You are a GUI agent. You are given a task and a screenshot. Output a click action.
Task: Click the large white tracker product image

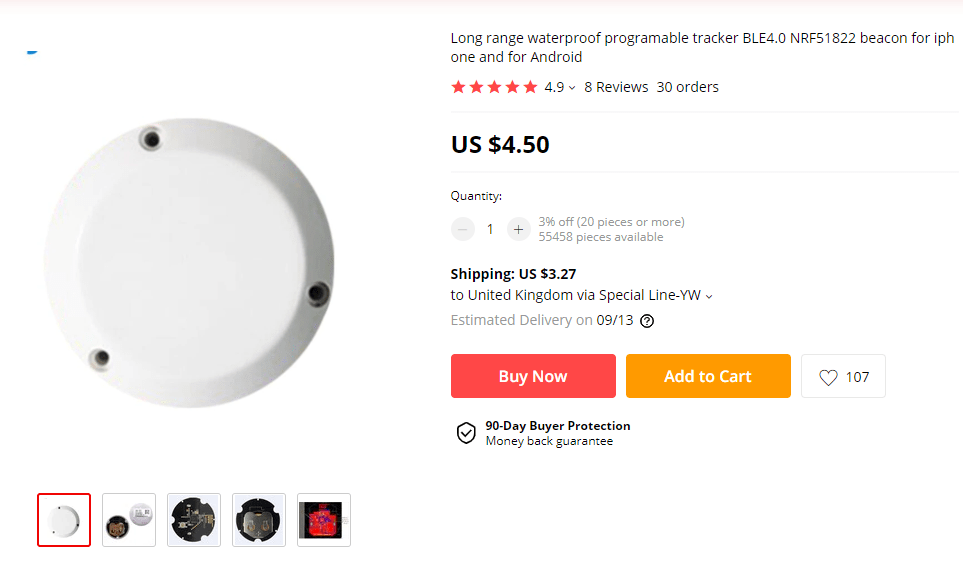pyautogui.click(x=190, y=265)
